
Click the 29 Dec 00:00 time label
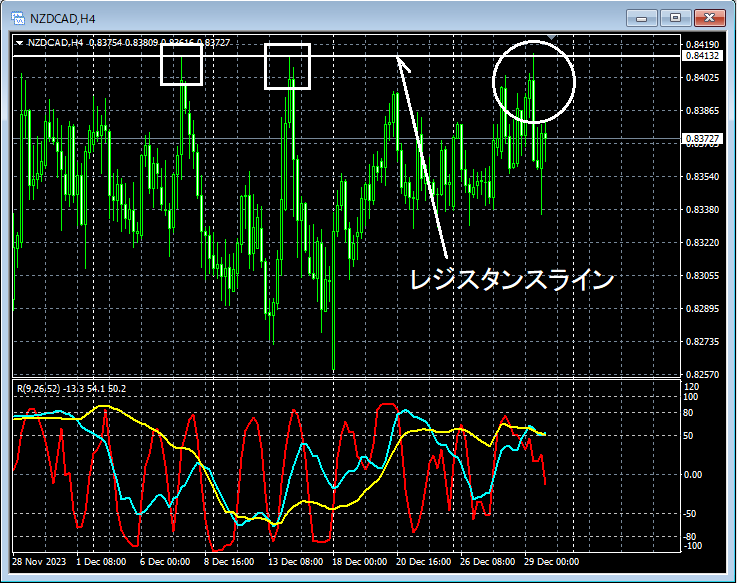click(x=552, y=562)
